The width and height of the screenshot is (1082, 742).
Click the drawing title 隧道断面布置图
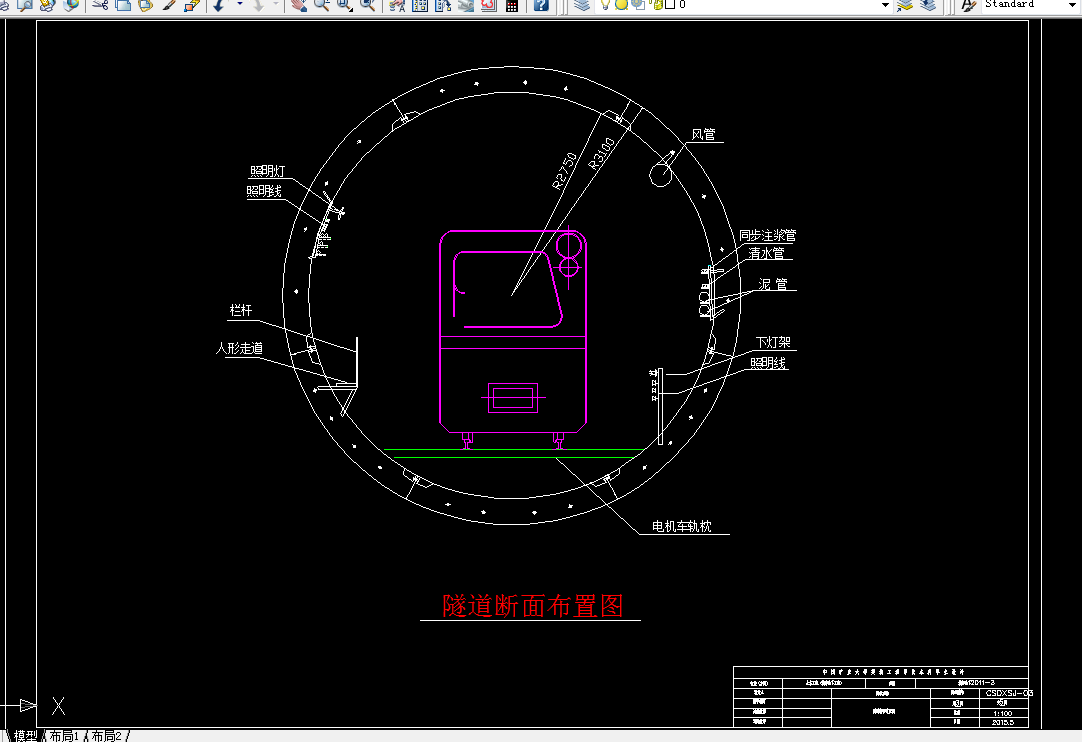pos(532,606)
